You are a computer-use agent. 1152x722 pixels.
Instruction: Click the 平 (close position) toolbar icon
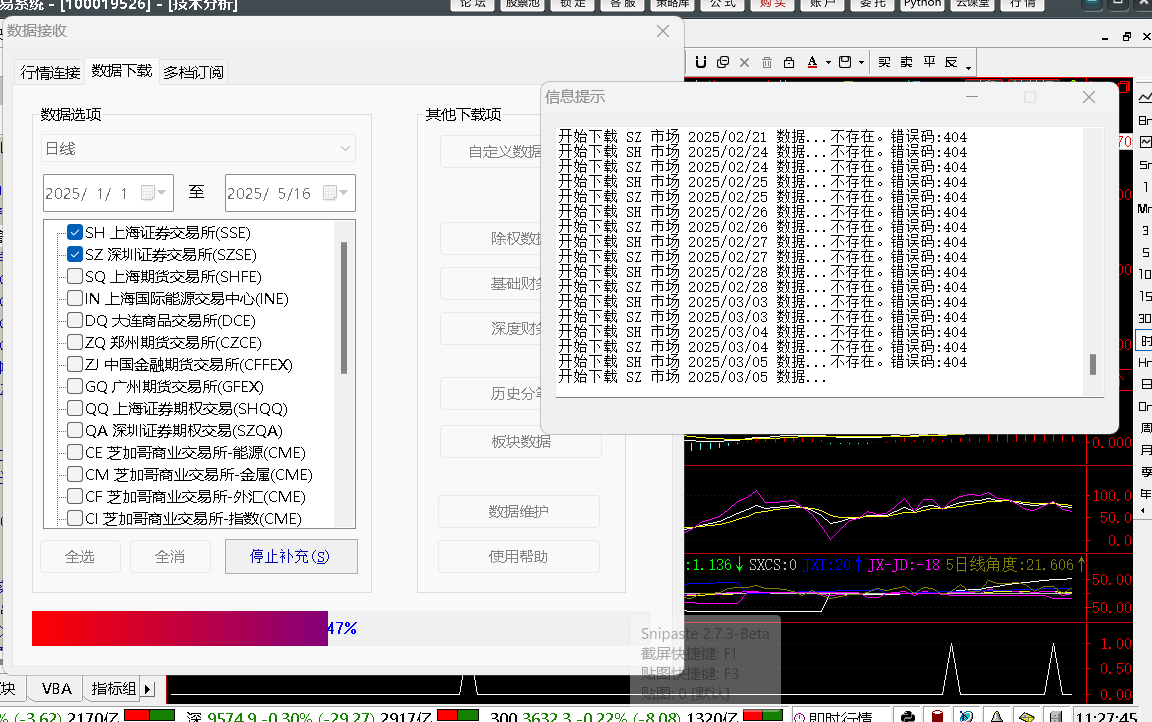[x=929, y=62]
